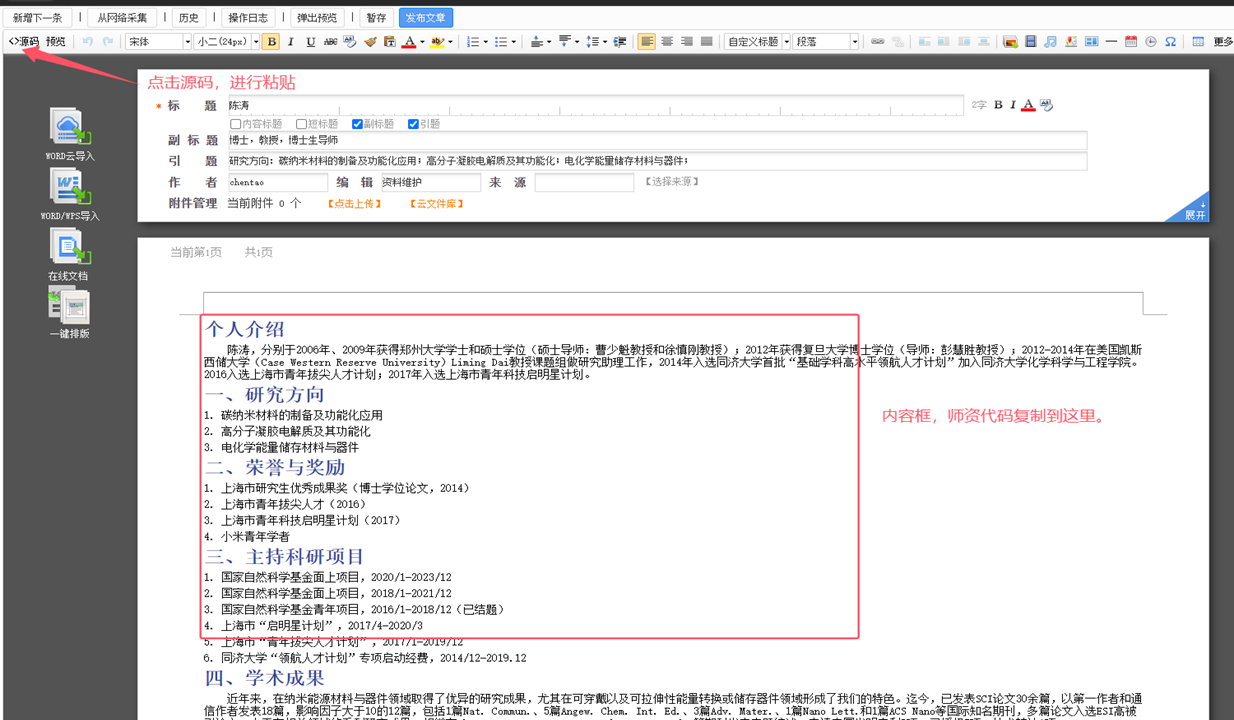Insert a table using the table icon
This screenshot has width=1234, height=720.
[1198, 42]
